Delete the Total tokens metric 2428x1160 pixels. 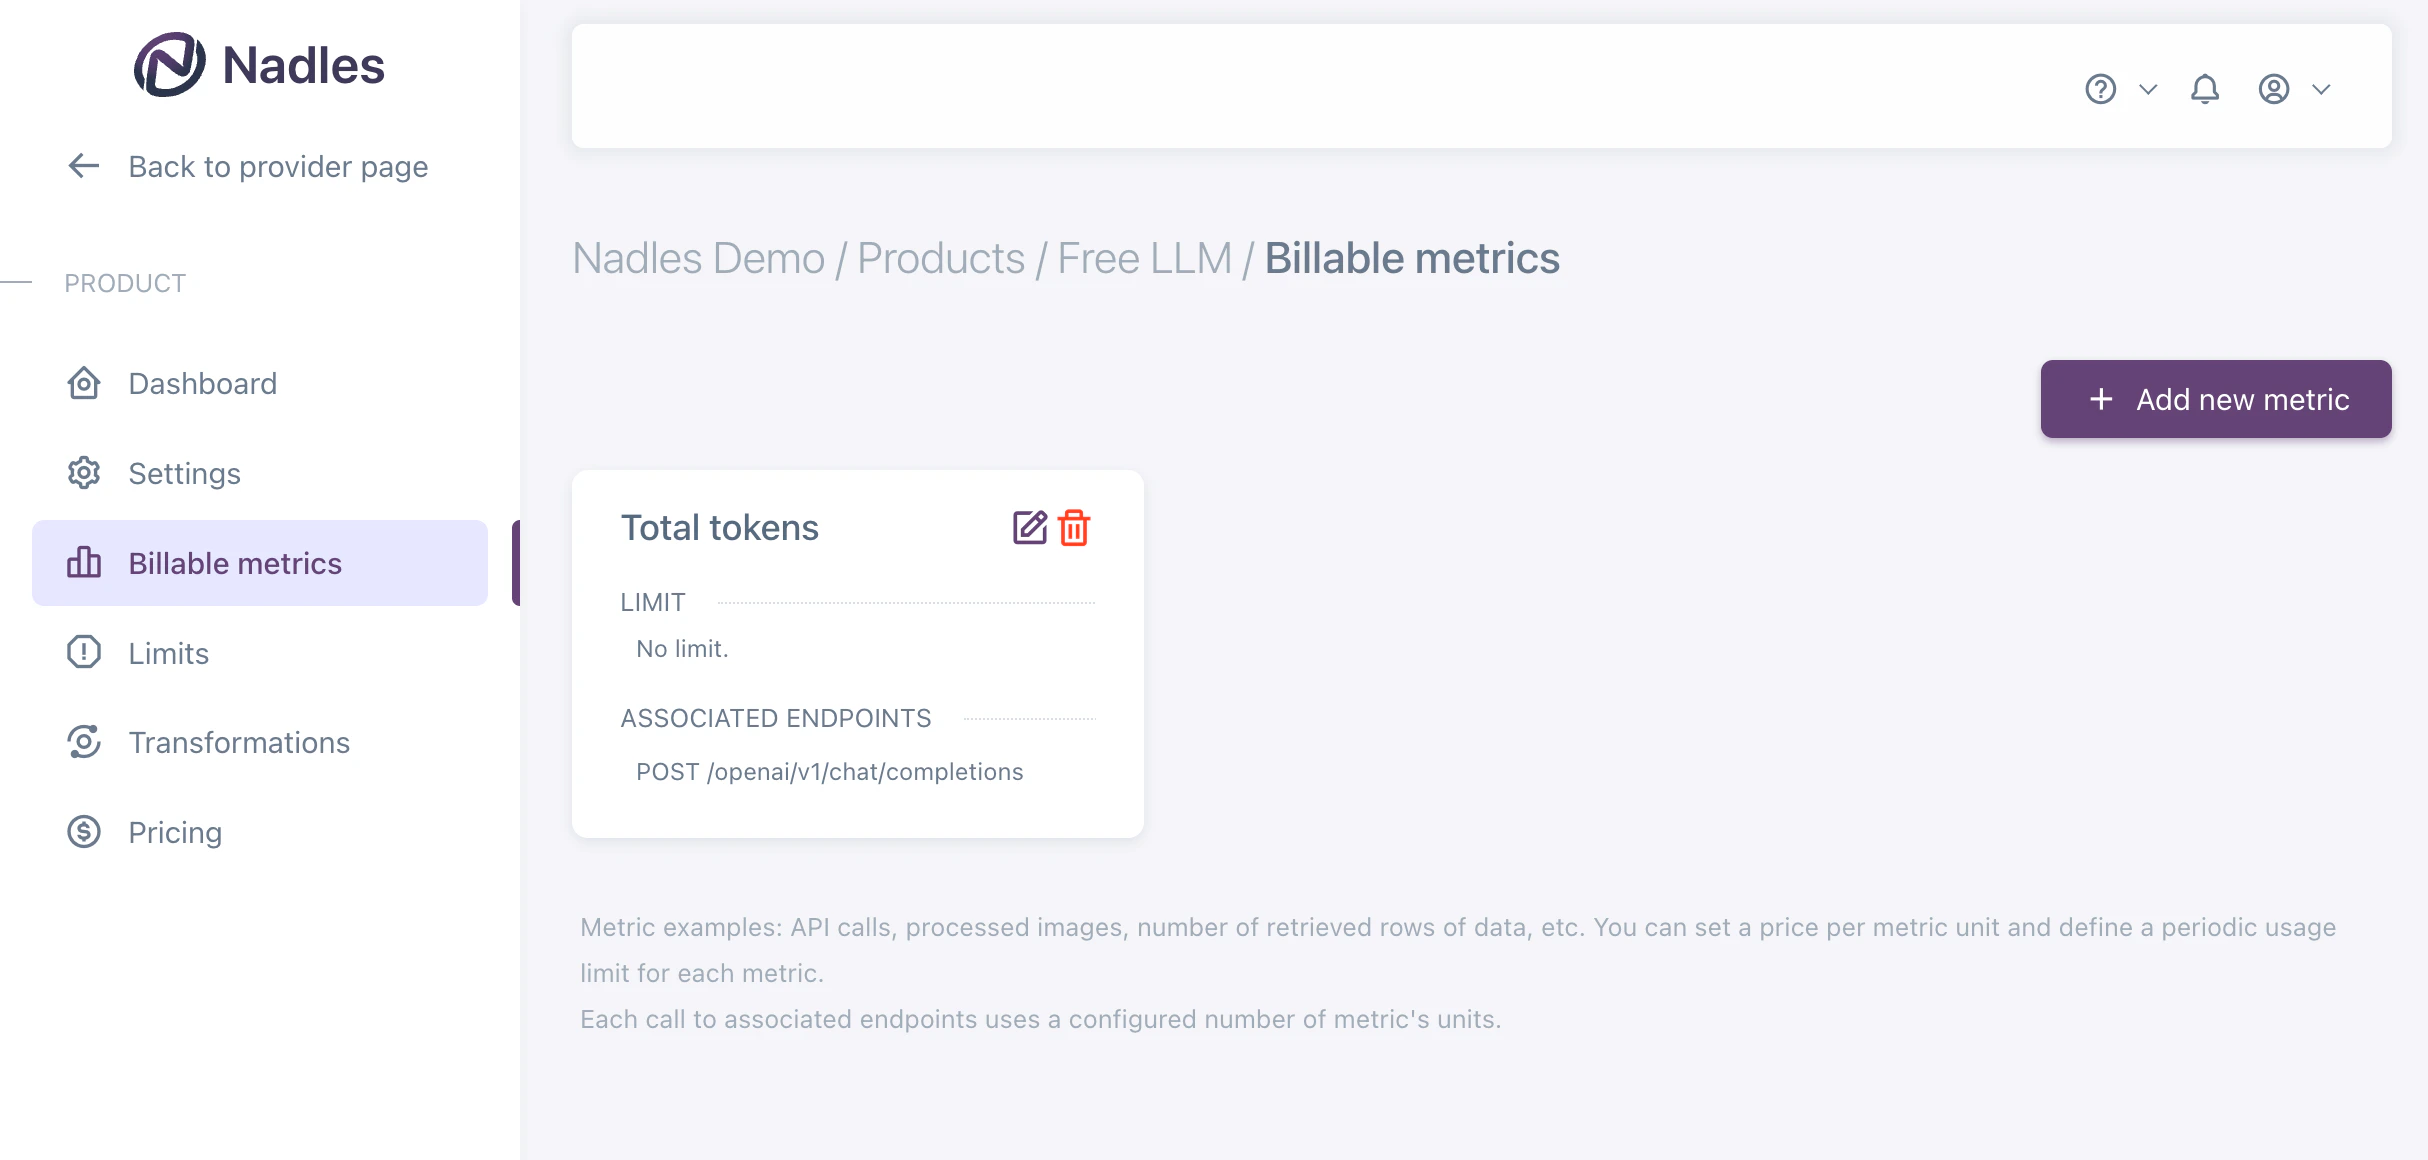click(x=1074, y=529)
